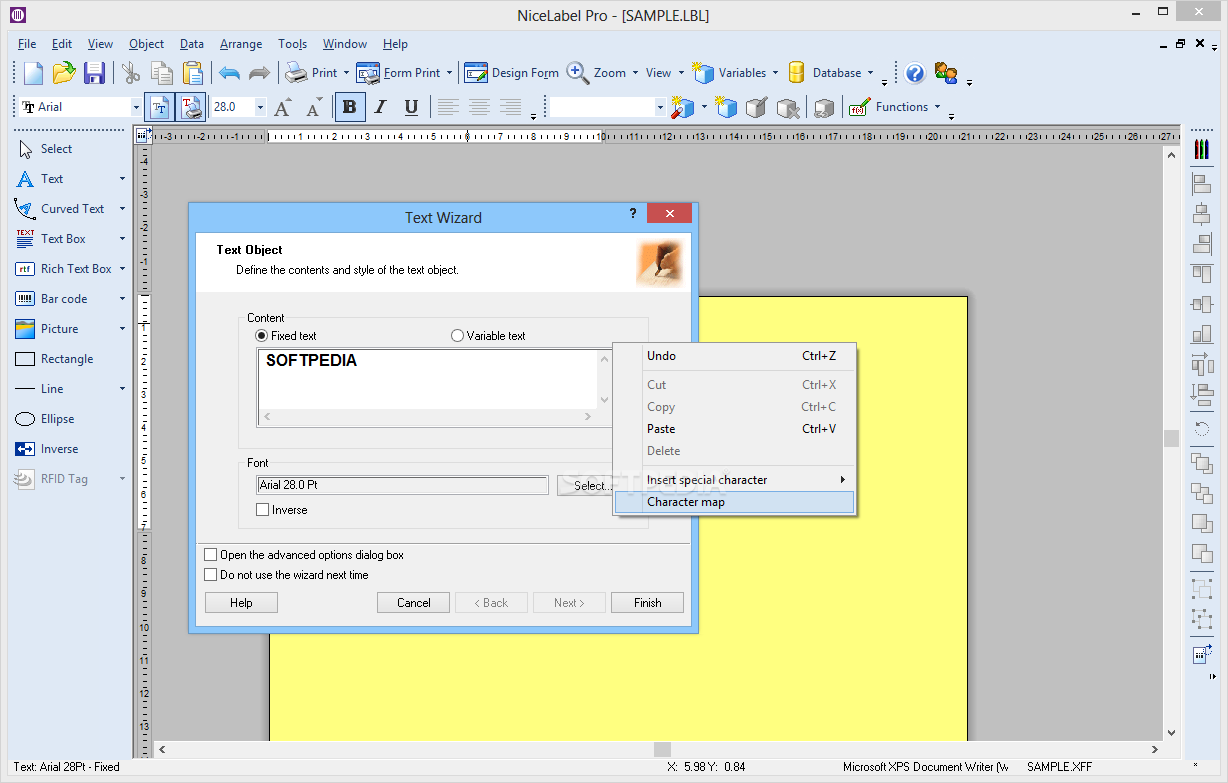Expand the font size 28.0 dropdown

click(x=260, y=107)
